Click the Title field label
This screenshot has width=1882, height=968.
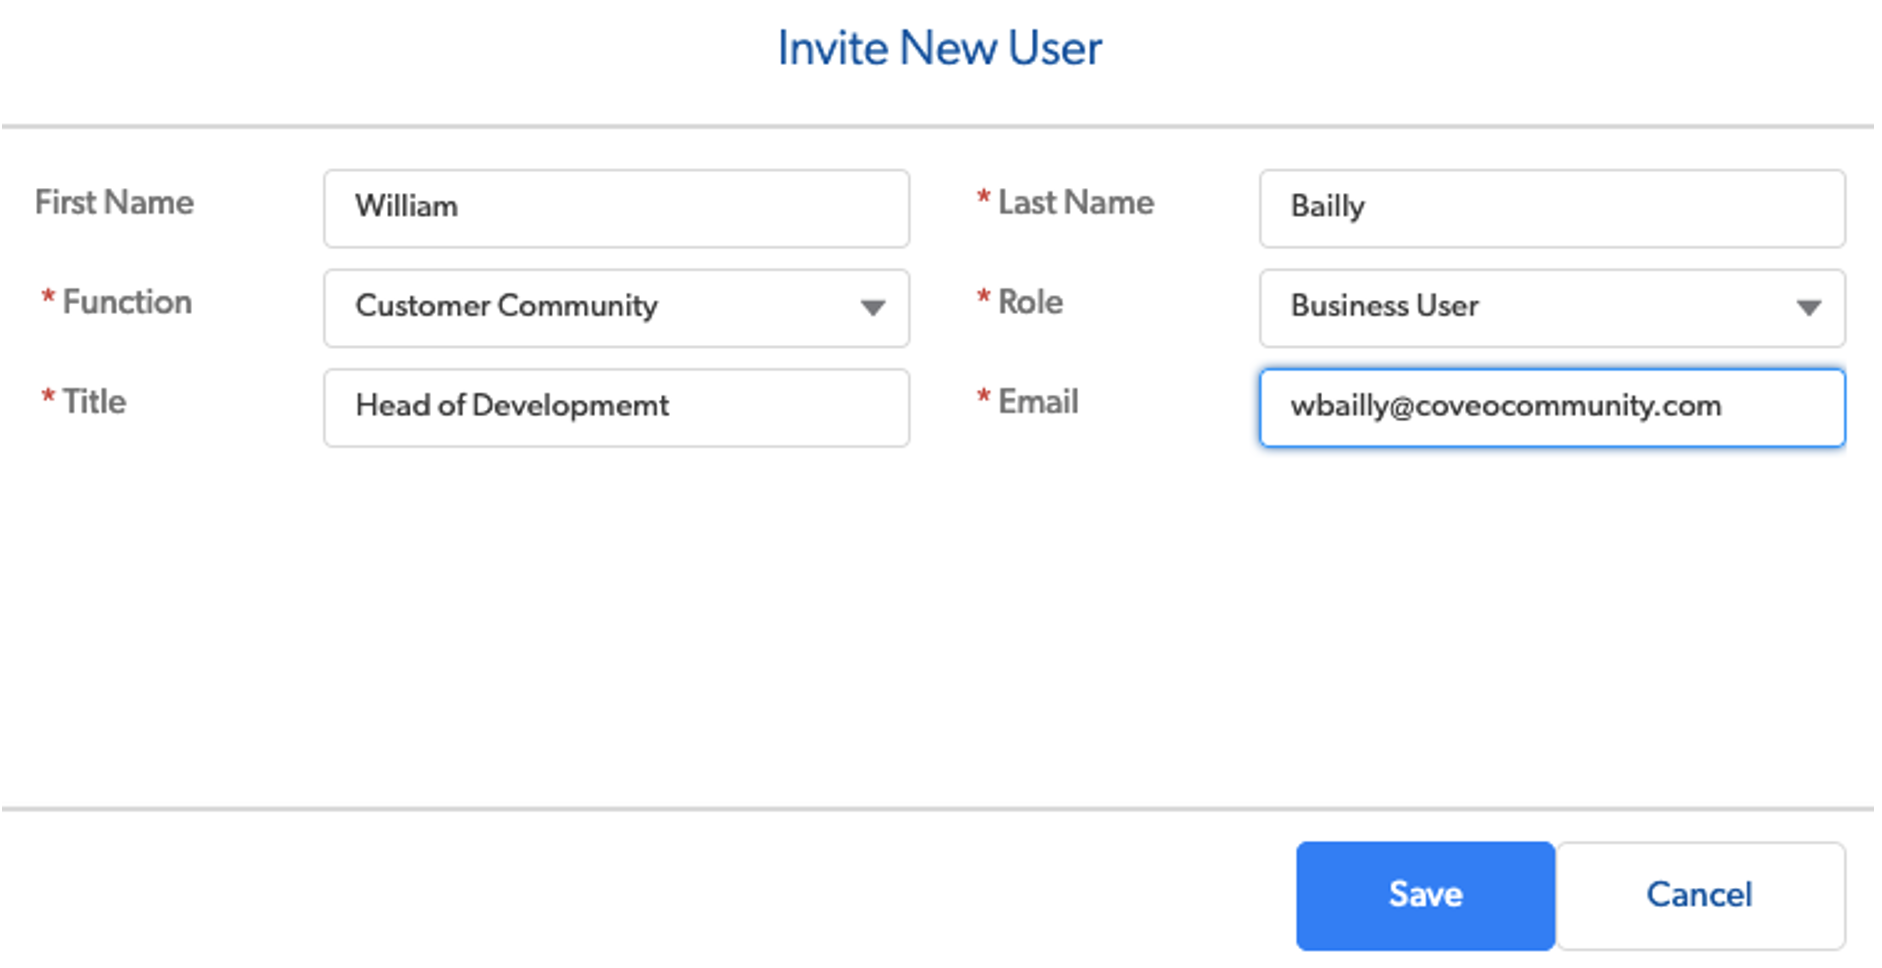pos(94,402)
